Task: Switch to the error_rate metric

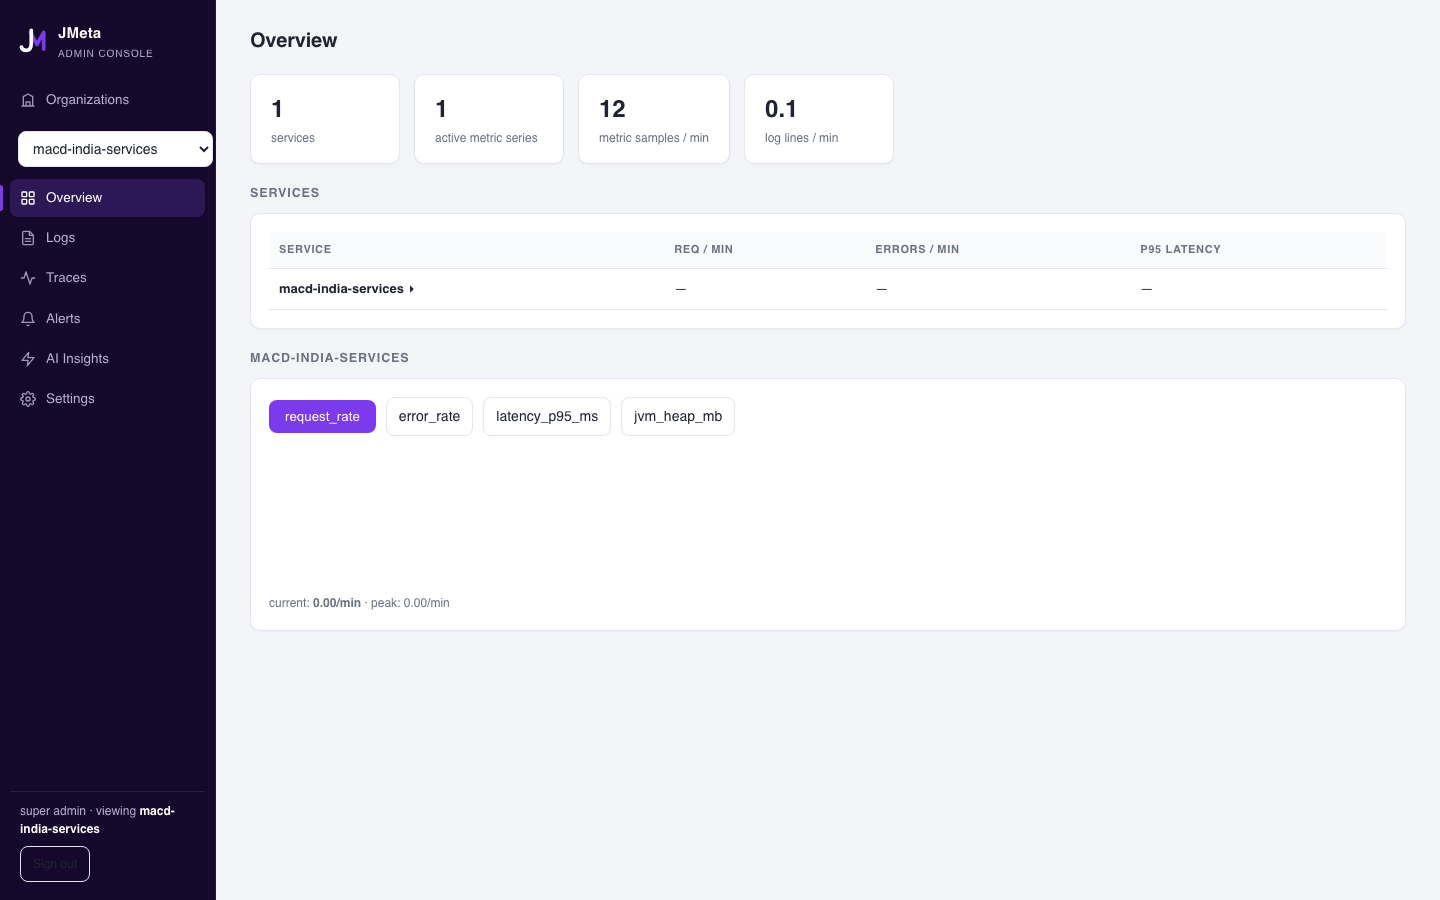Action: click(429, 416)
